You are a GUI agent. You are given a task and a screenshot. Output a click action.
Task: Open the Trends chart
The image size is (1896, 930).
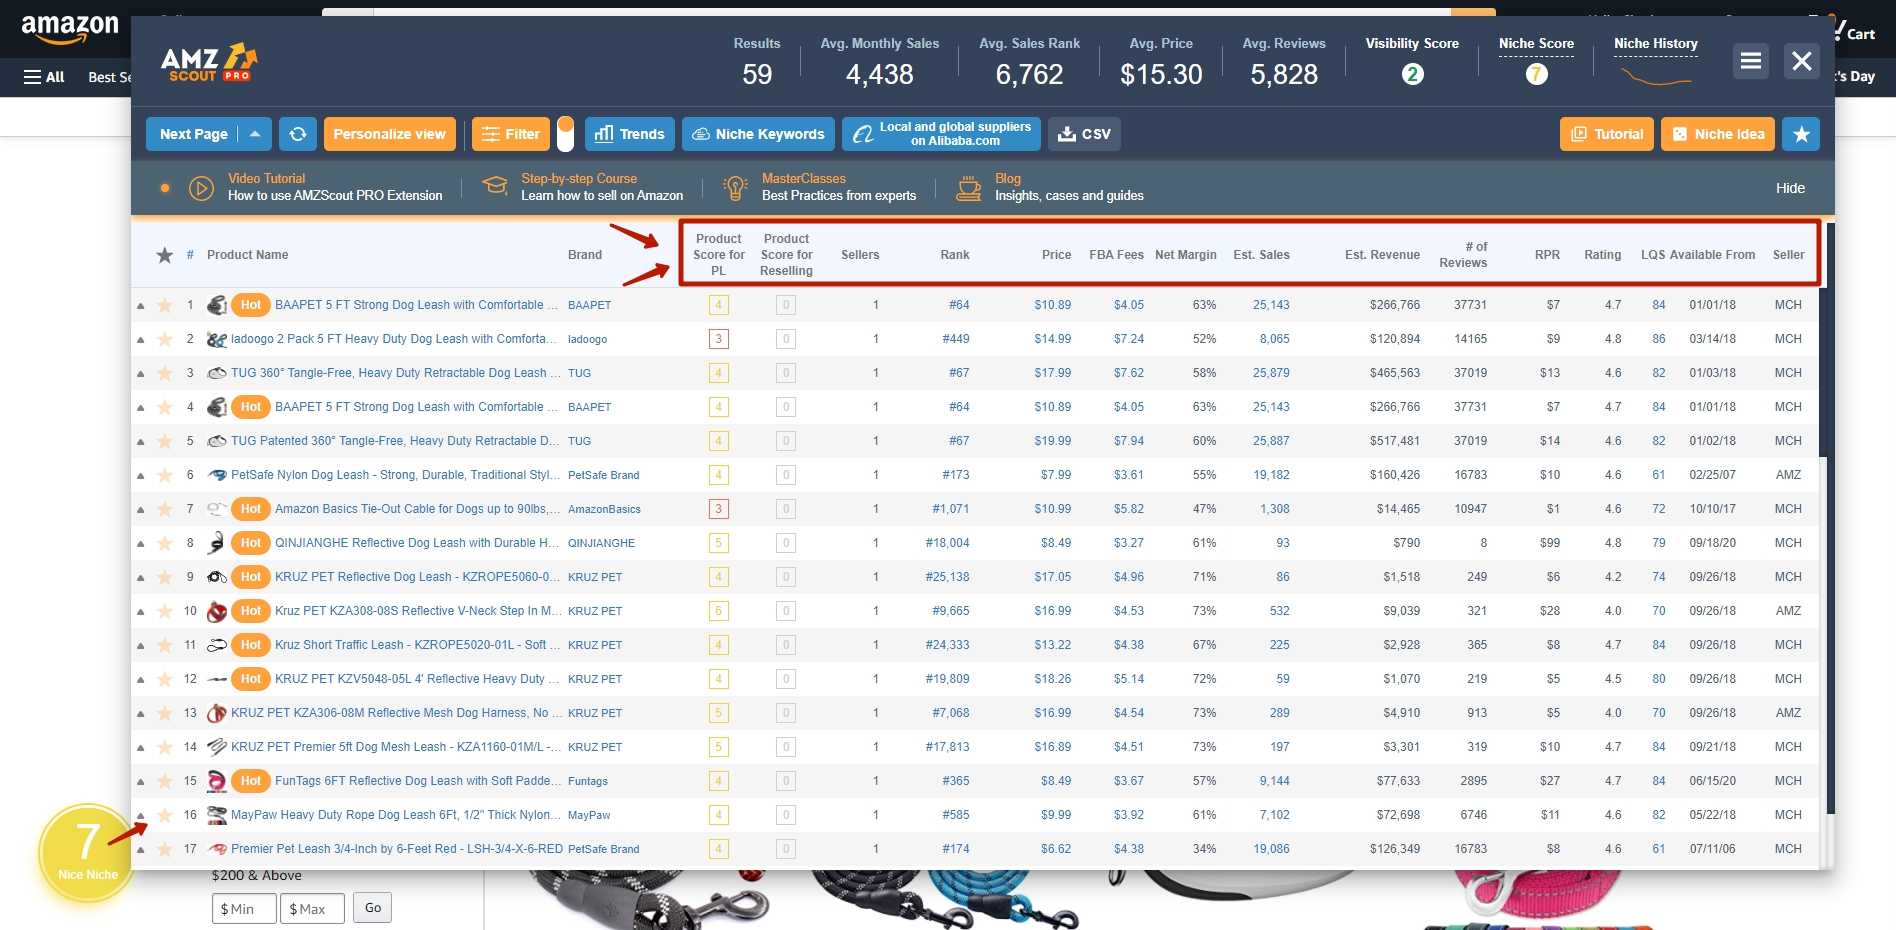[x=630, y=134]
